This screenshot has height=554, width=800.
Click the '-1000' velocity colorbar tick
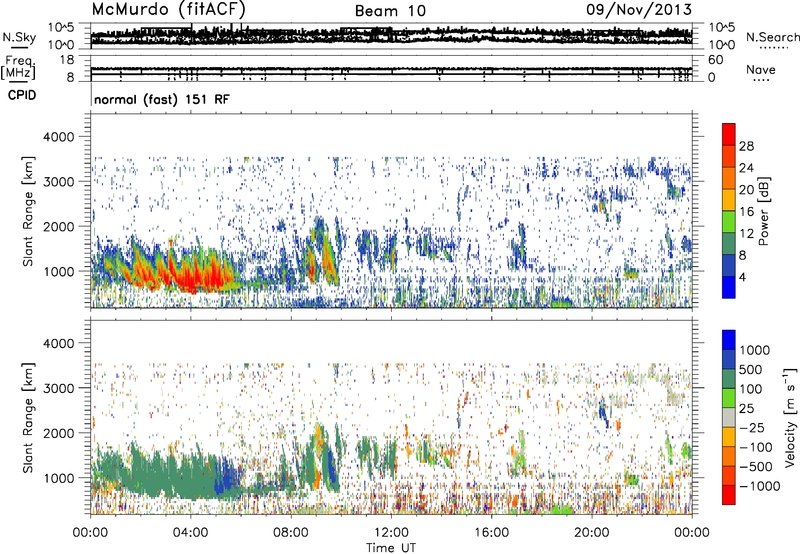click(759, 486)
